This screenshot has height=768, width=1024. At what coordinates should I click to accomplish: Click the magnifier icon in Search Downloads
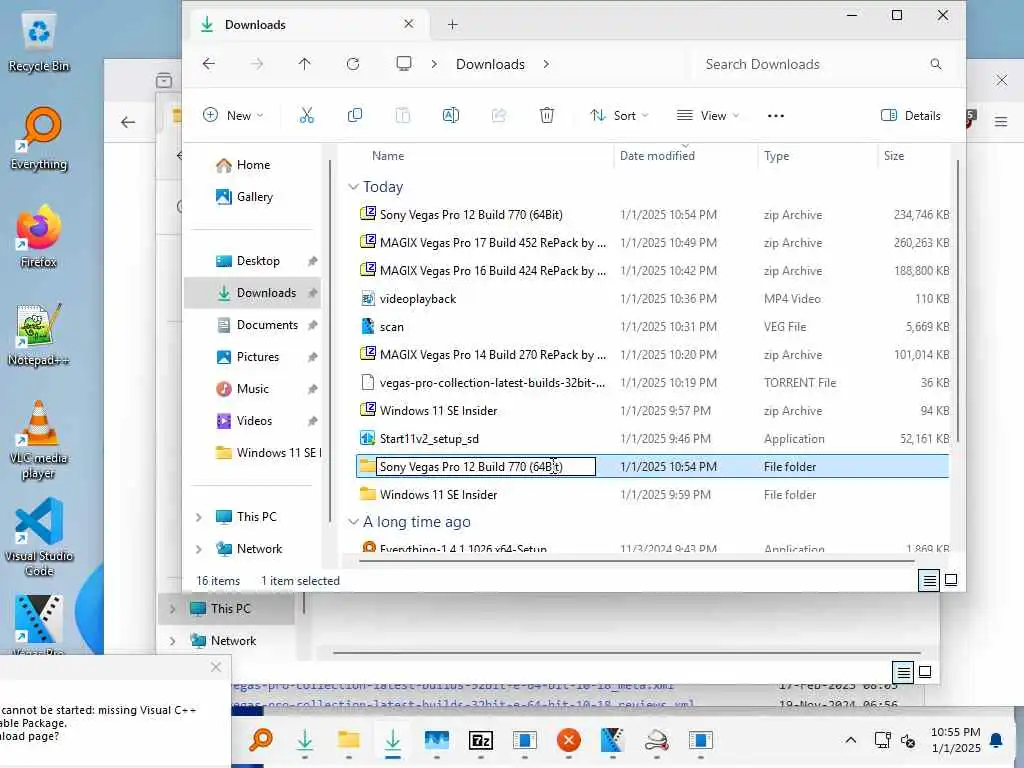click(936, 64)
